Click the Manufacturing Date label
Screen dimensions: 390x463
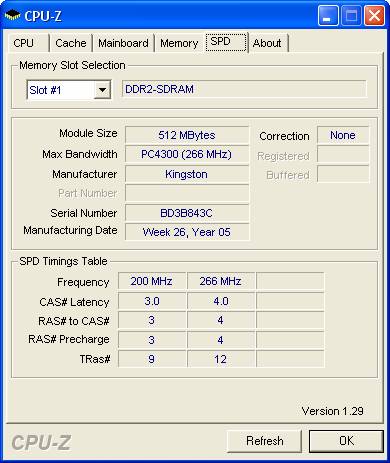click(x=70, y=230)
